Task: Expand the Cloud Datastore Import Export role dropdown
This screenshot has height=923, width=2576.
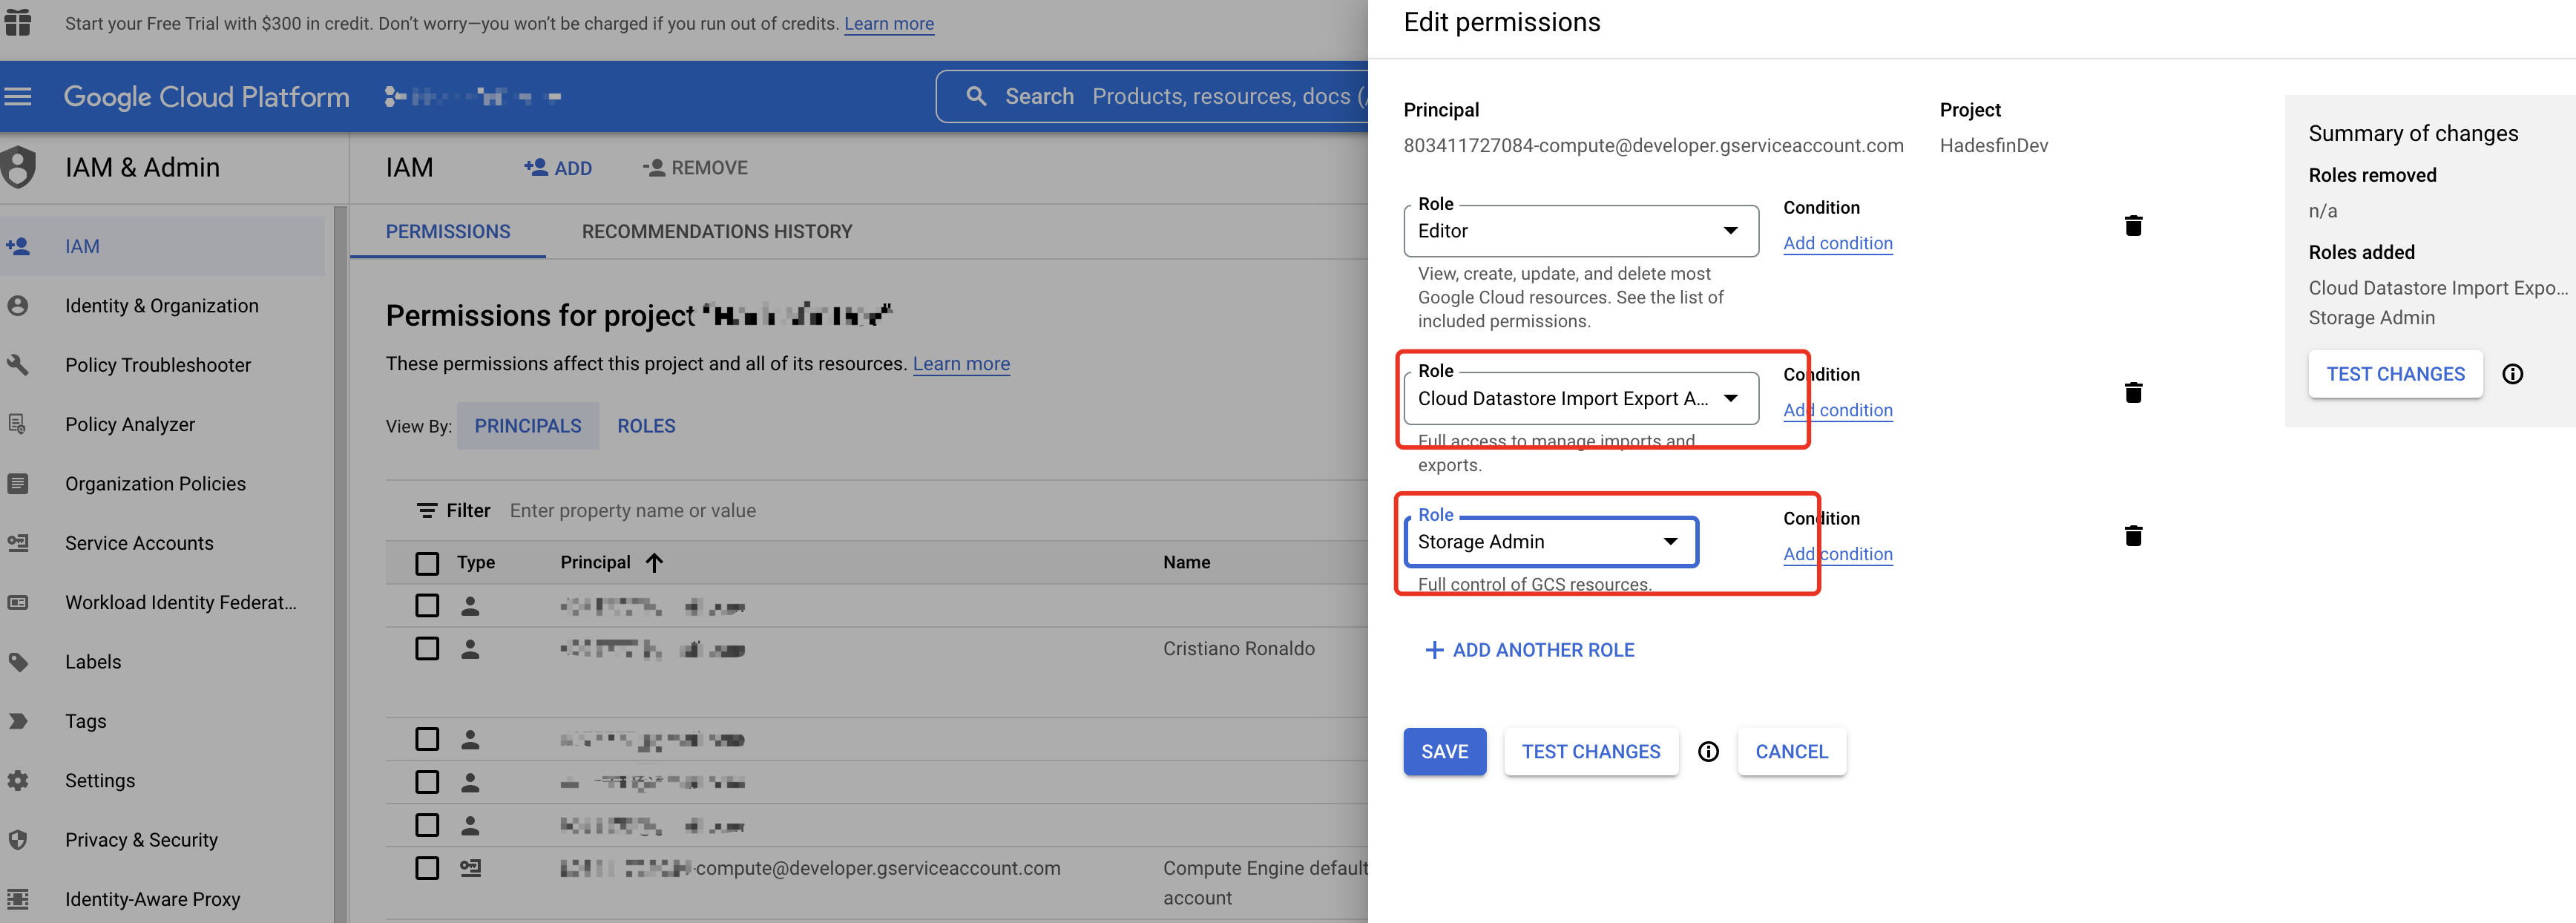Action: pos(1731,397)
